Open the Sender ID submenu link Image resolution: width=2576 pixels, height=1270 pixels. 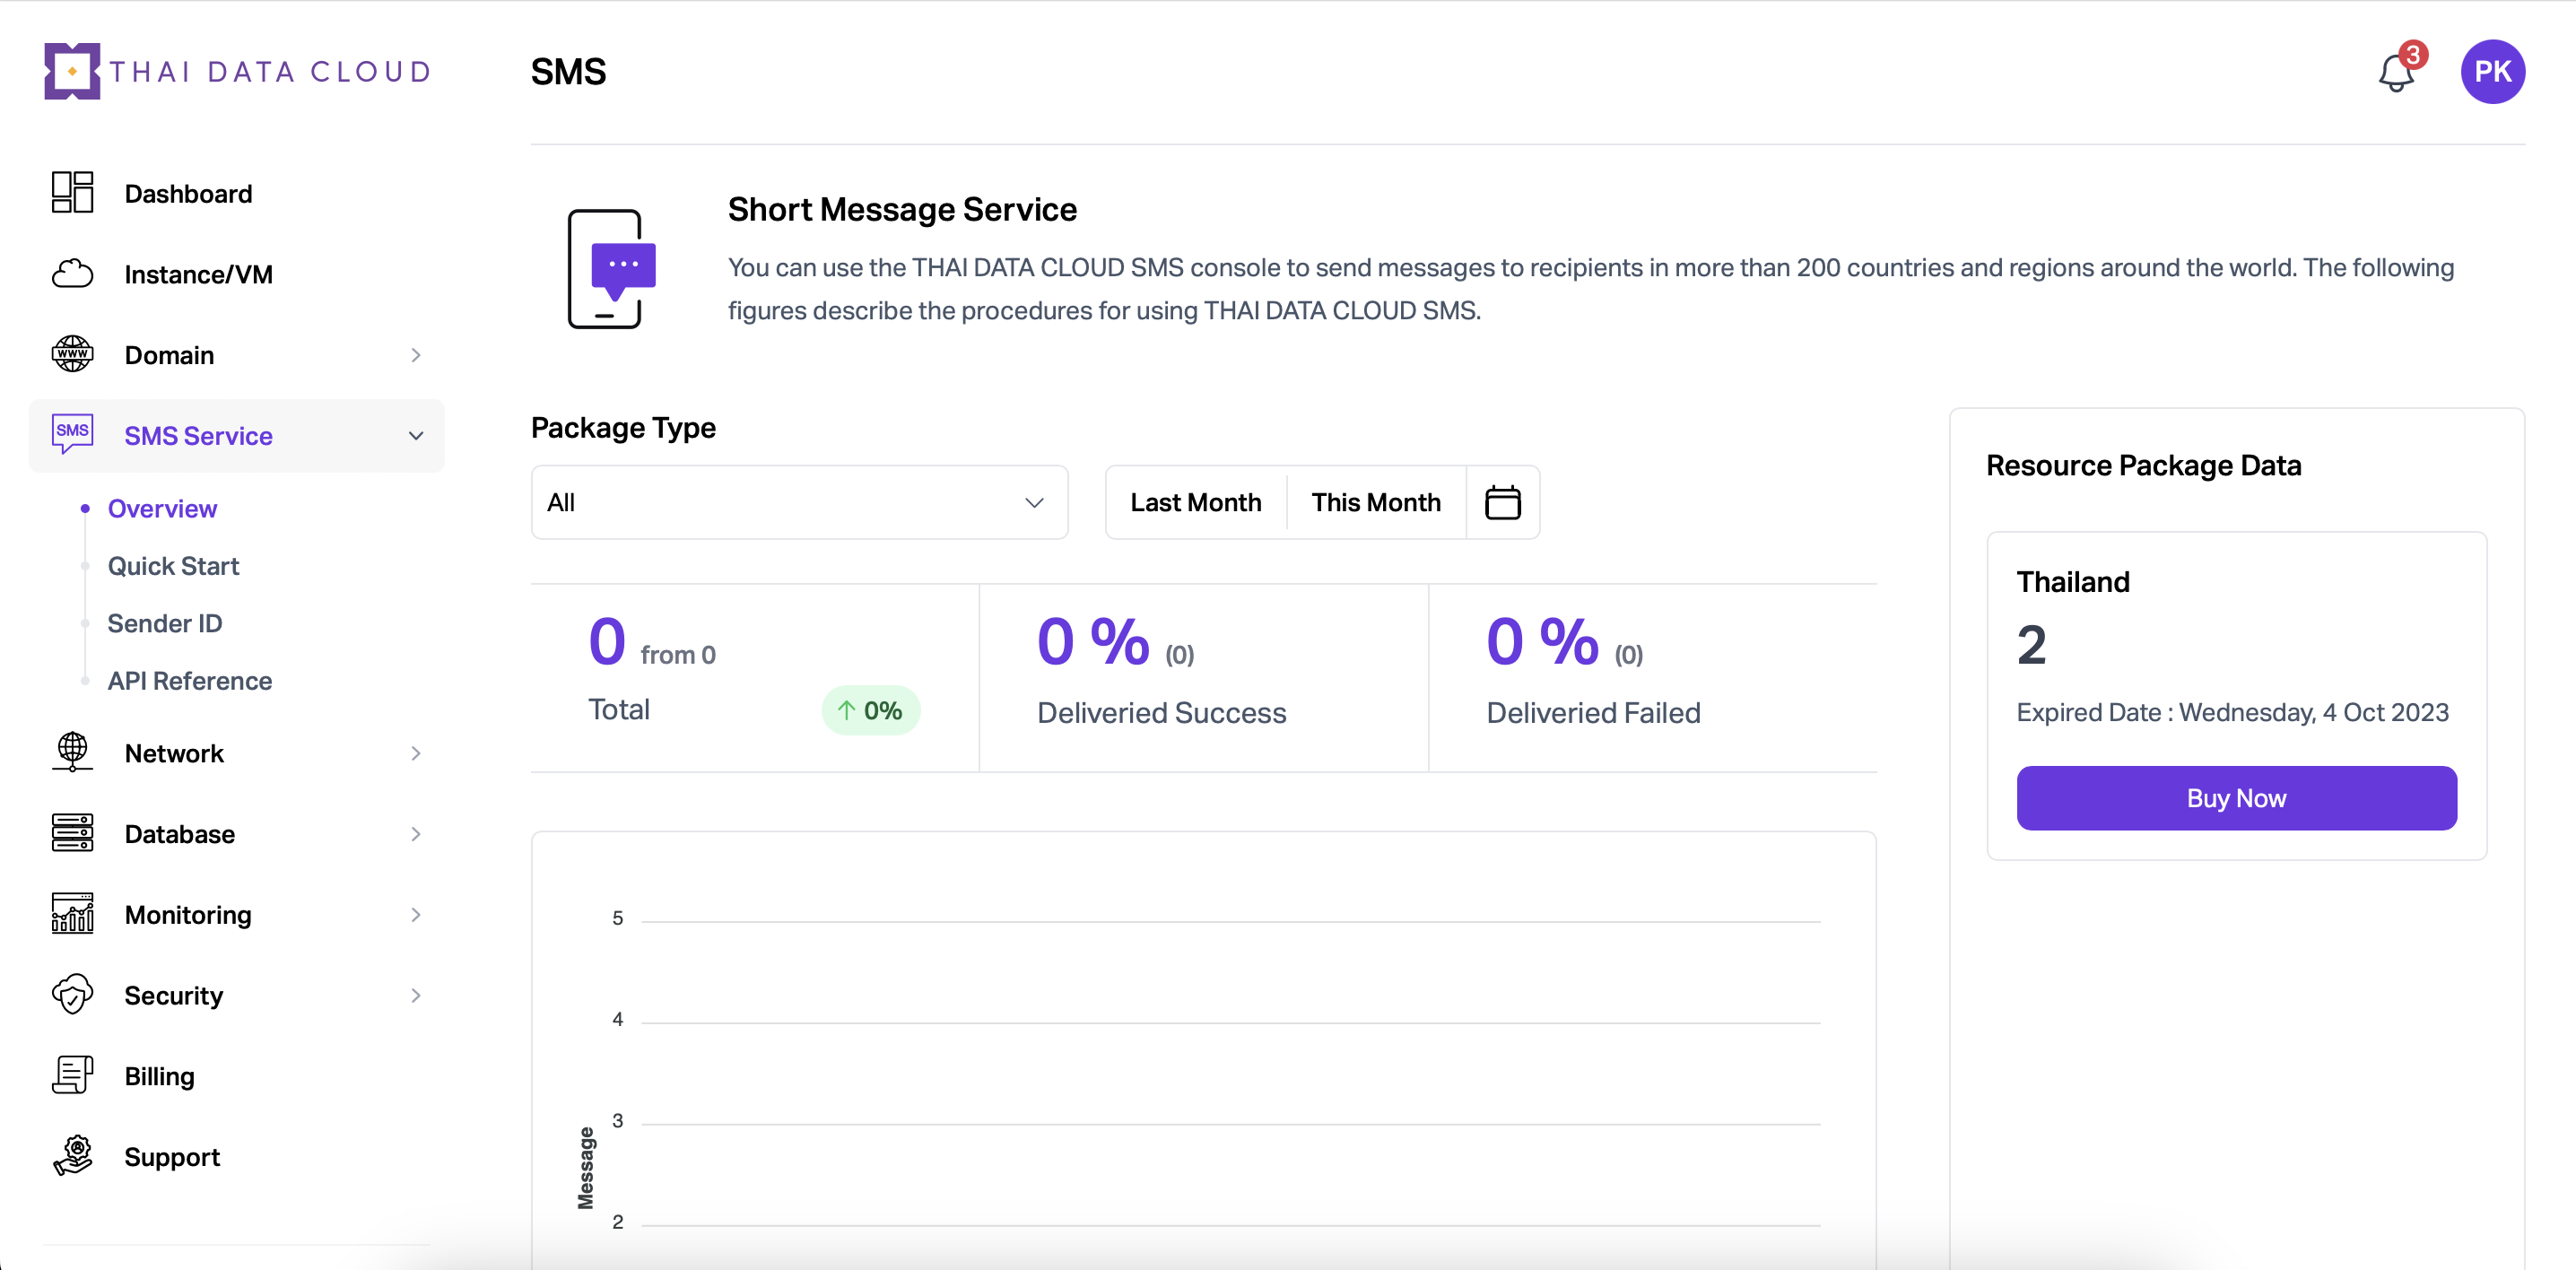(x=165, y=623)
